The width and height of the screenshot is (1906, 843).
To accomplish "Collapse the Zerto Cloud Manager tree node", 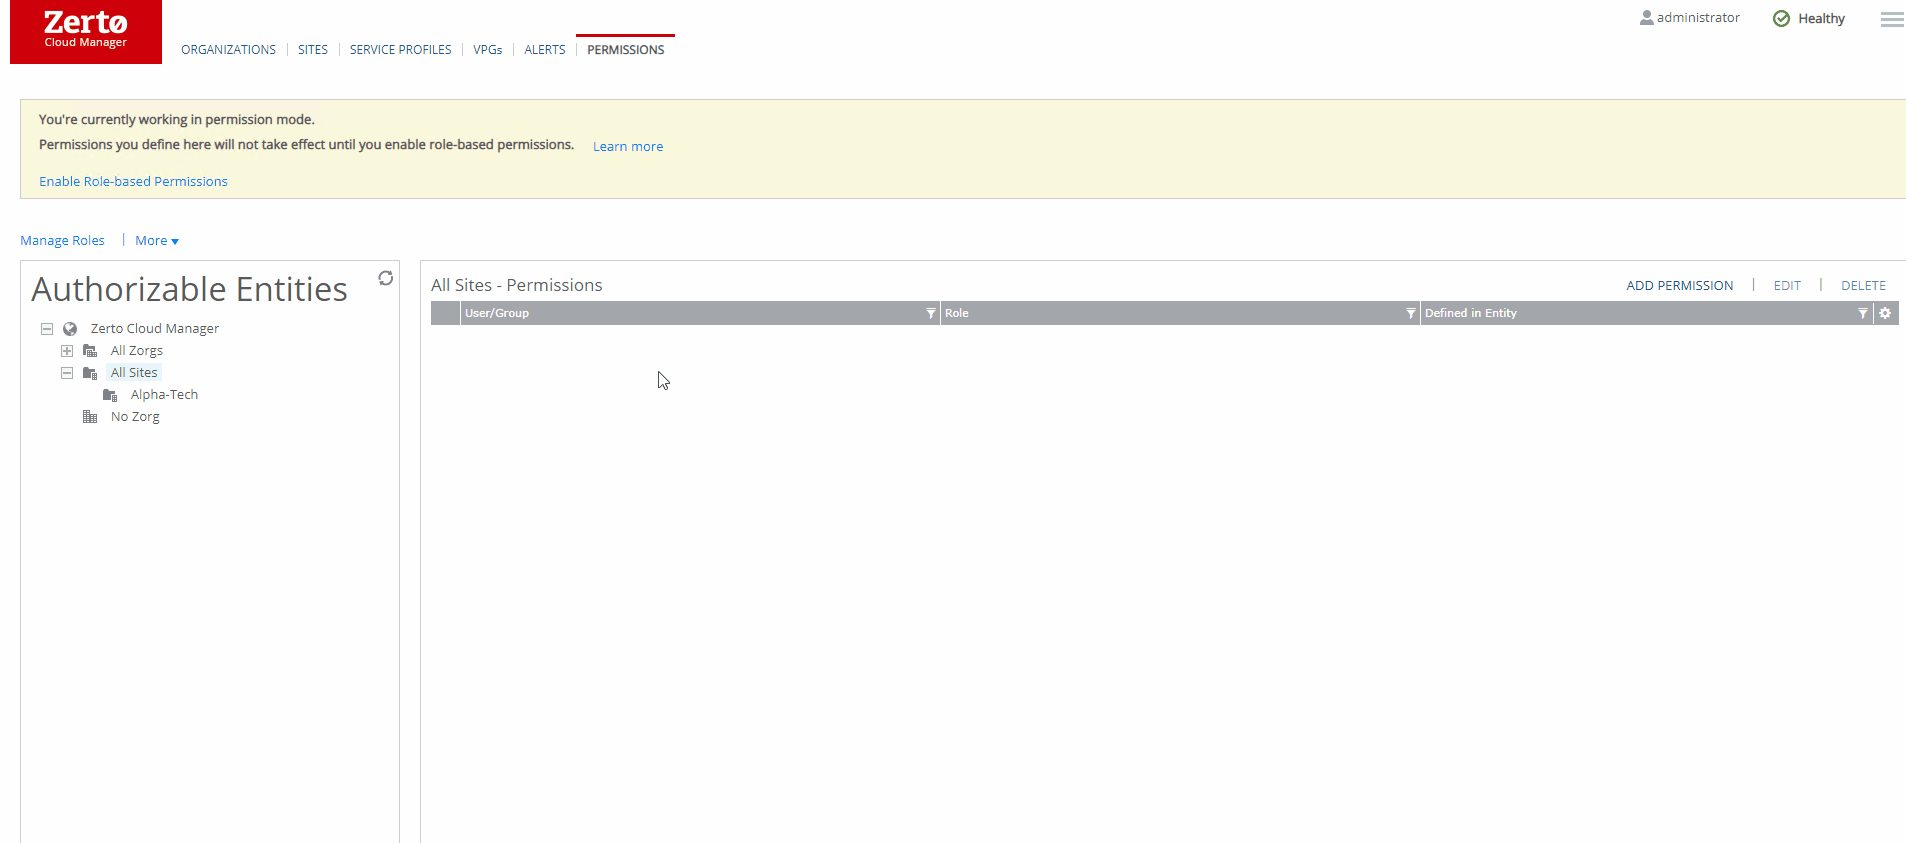I will pos(47,329).
